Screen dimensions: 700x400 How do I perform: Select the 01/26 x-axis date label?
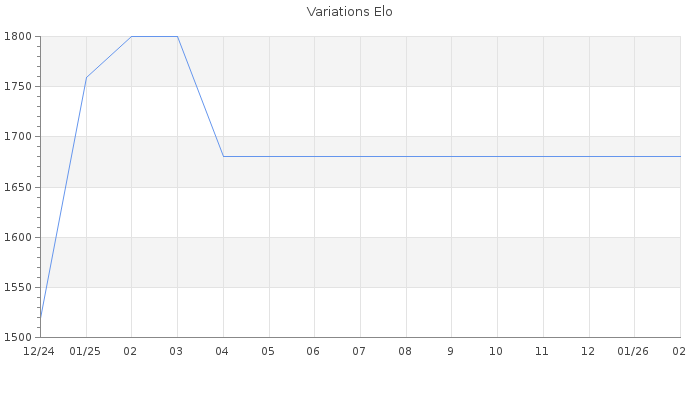634,351
